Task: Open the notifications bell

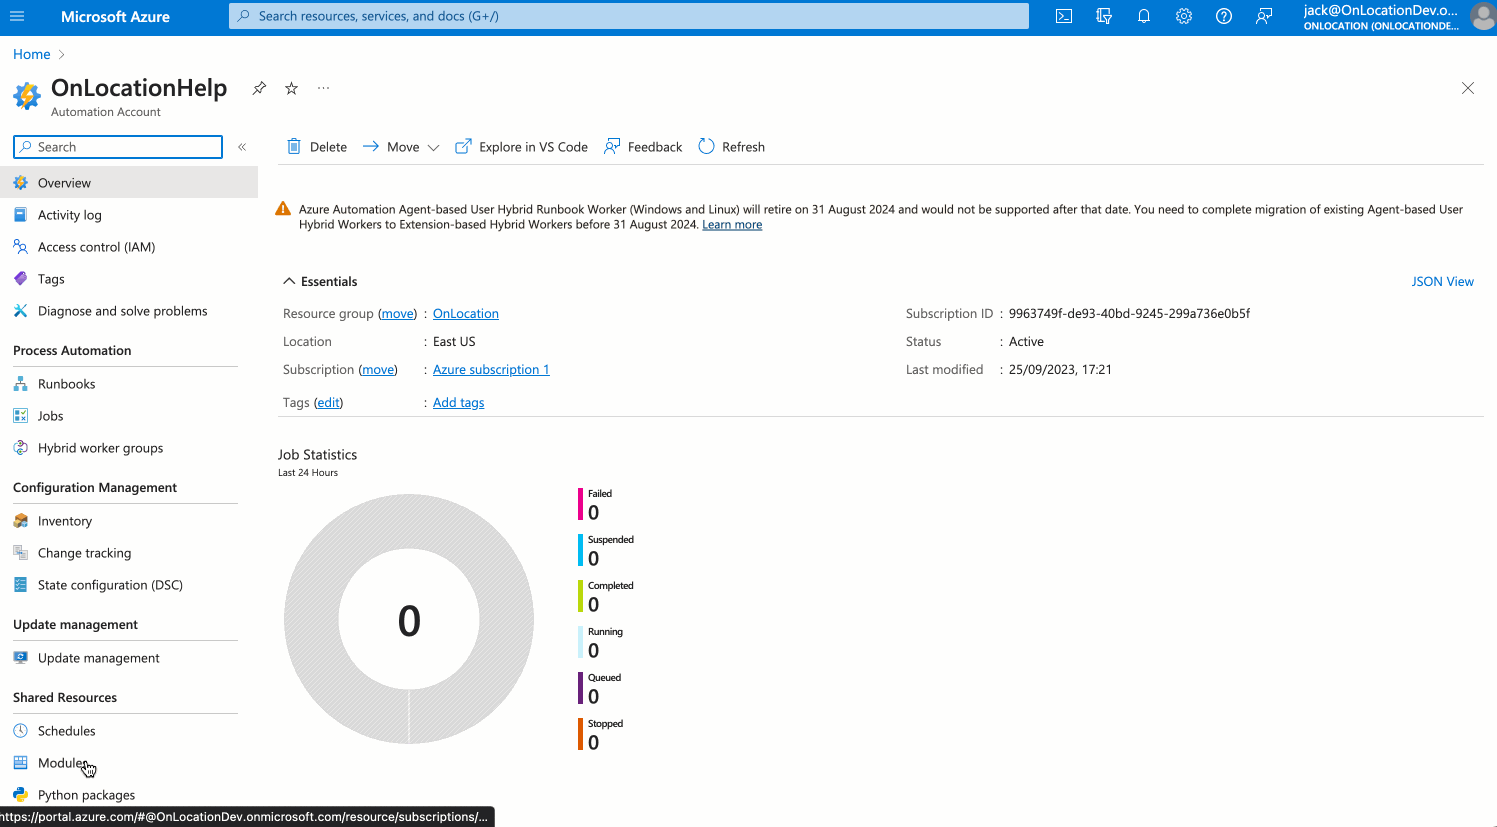Action: pos(1144,16)
